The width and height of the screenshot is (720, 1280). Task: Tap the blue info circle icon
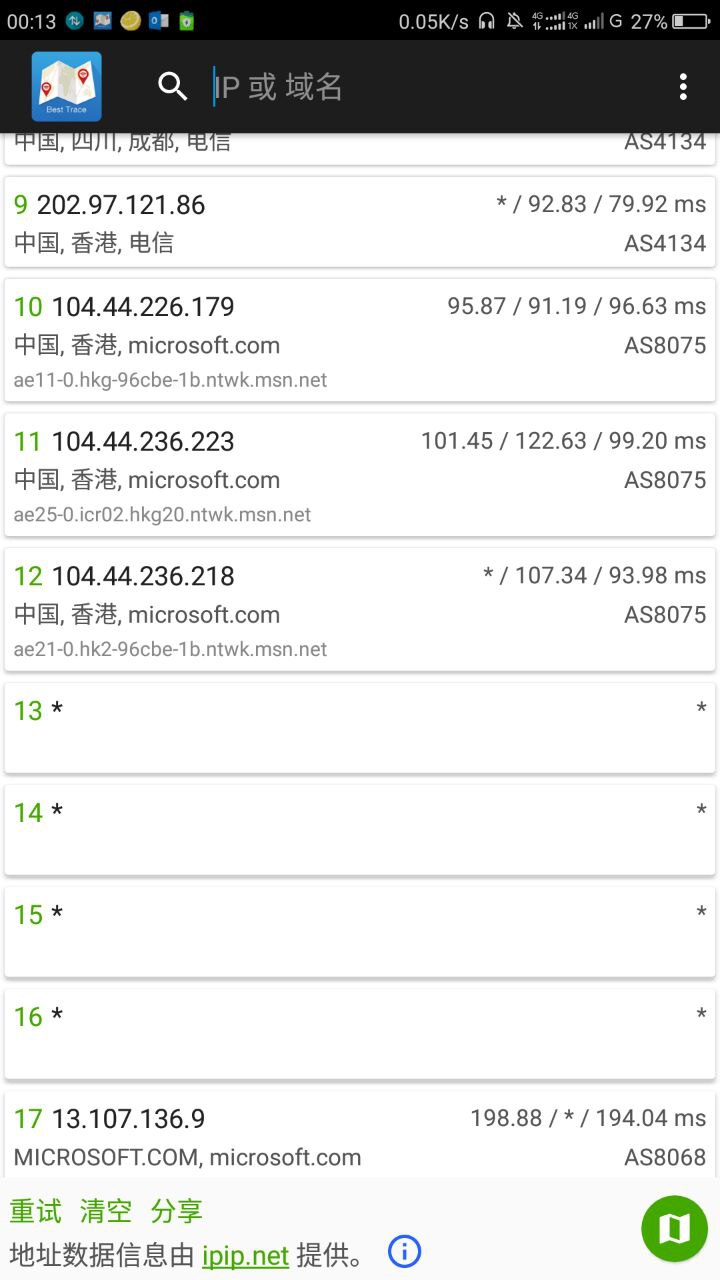pyautogui.click(x=404, y=1251)
